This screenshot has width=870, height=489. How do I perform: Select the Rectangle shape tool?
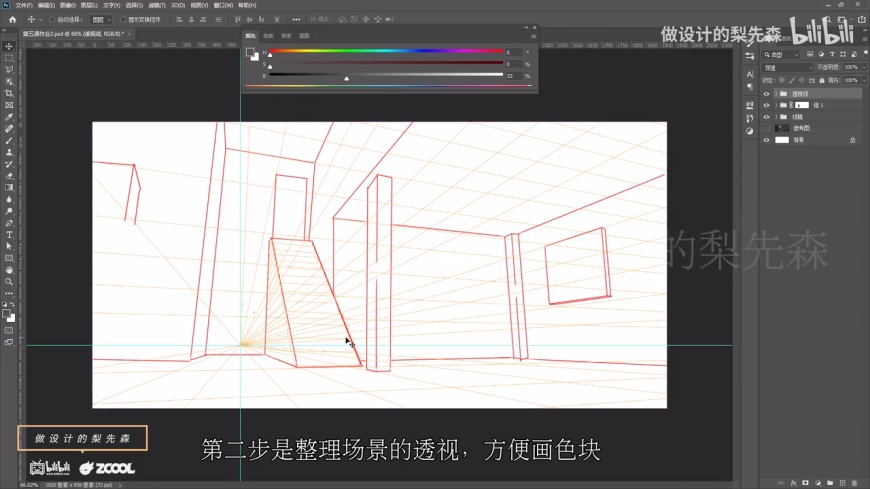click(9, 258)
